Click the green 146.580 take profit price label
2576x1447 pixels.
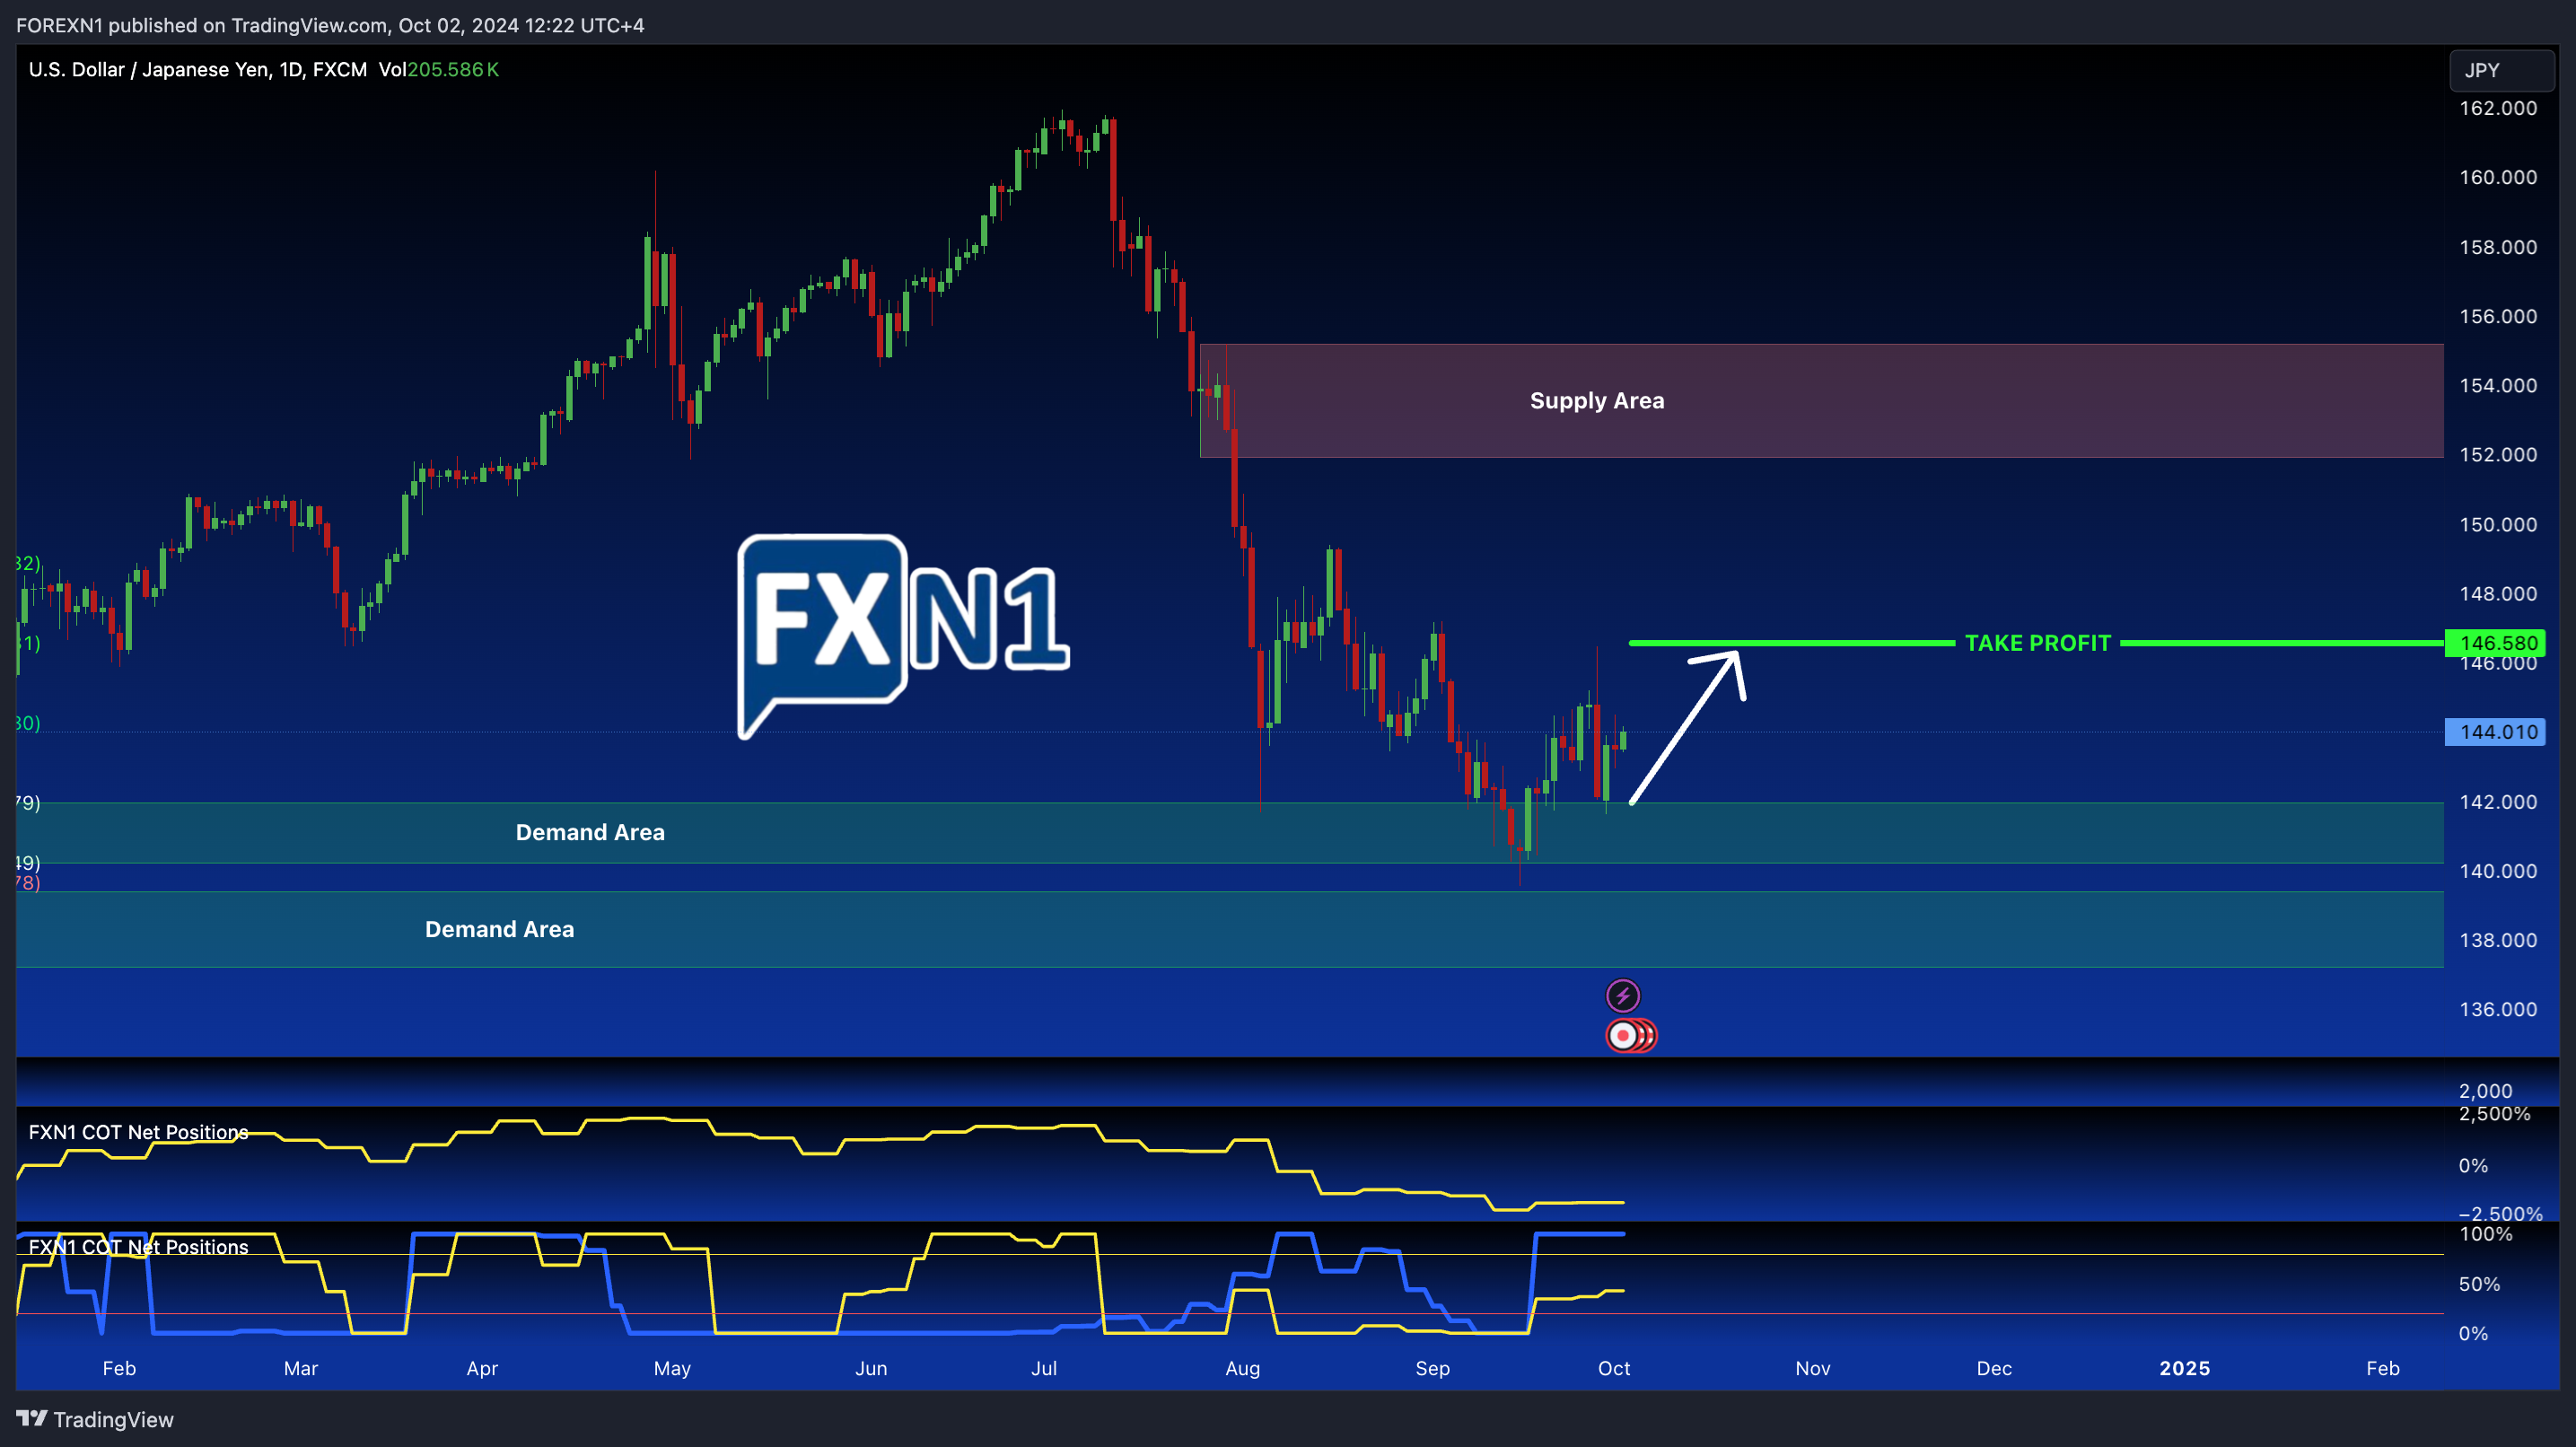[2495, 643]
